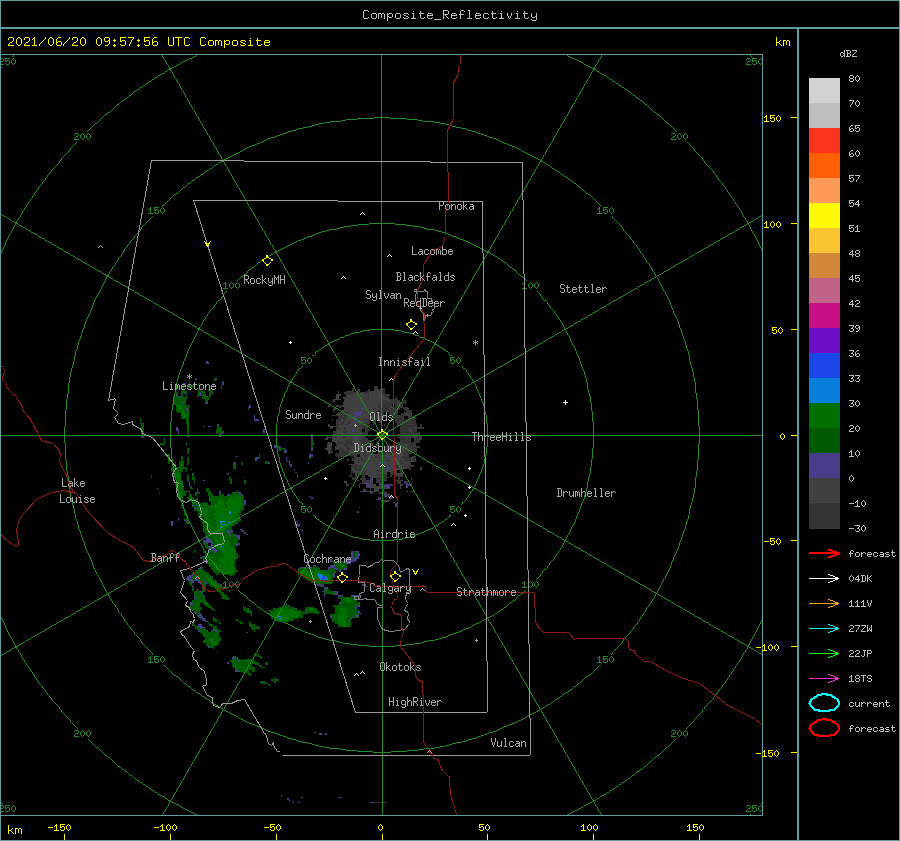The image size is (900, 841).
Task: Click the gray ground clutter around Olds
Action: 376,442
